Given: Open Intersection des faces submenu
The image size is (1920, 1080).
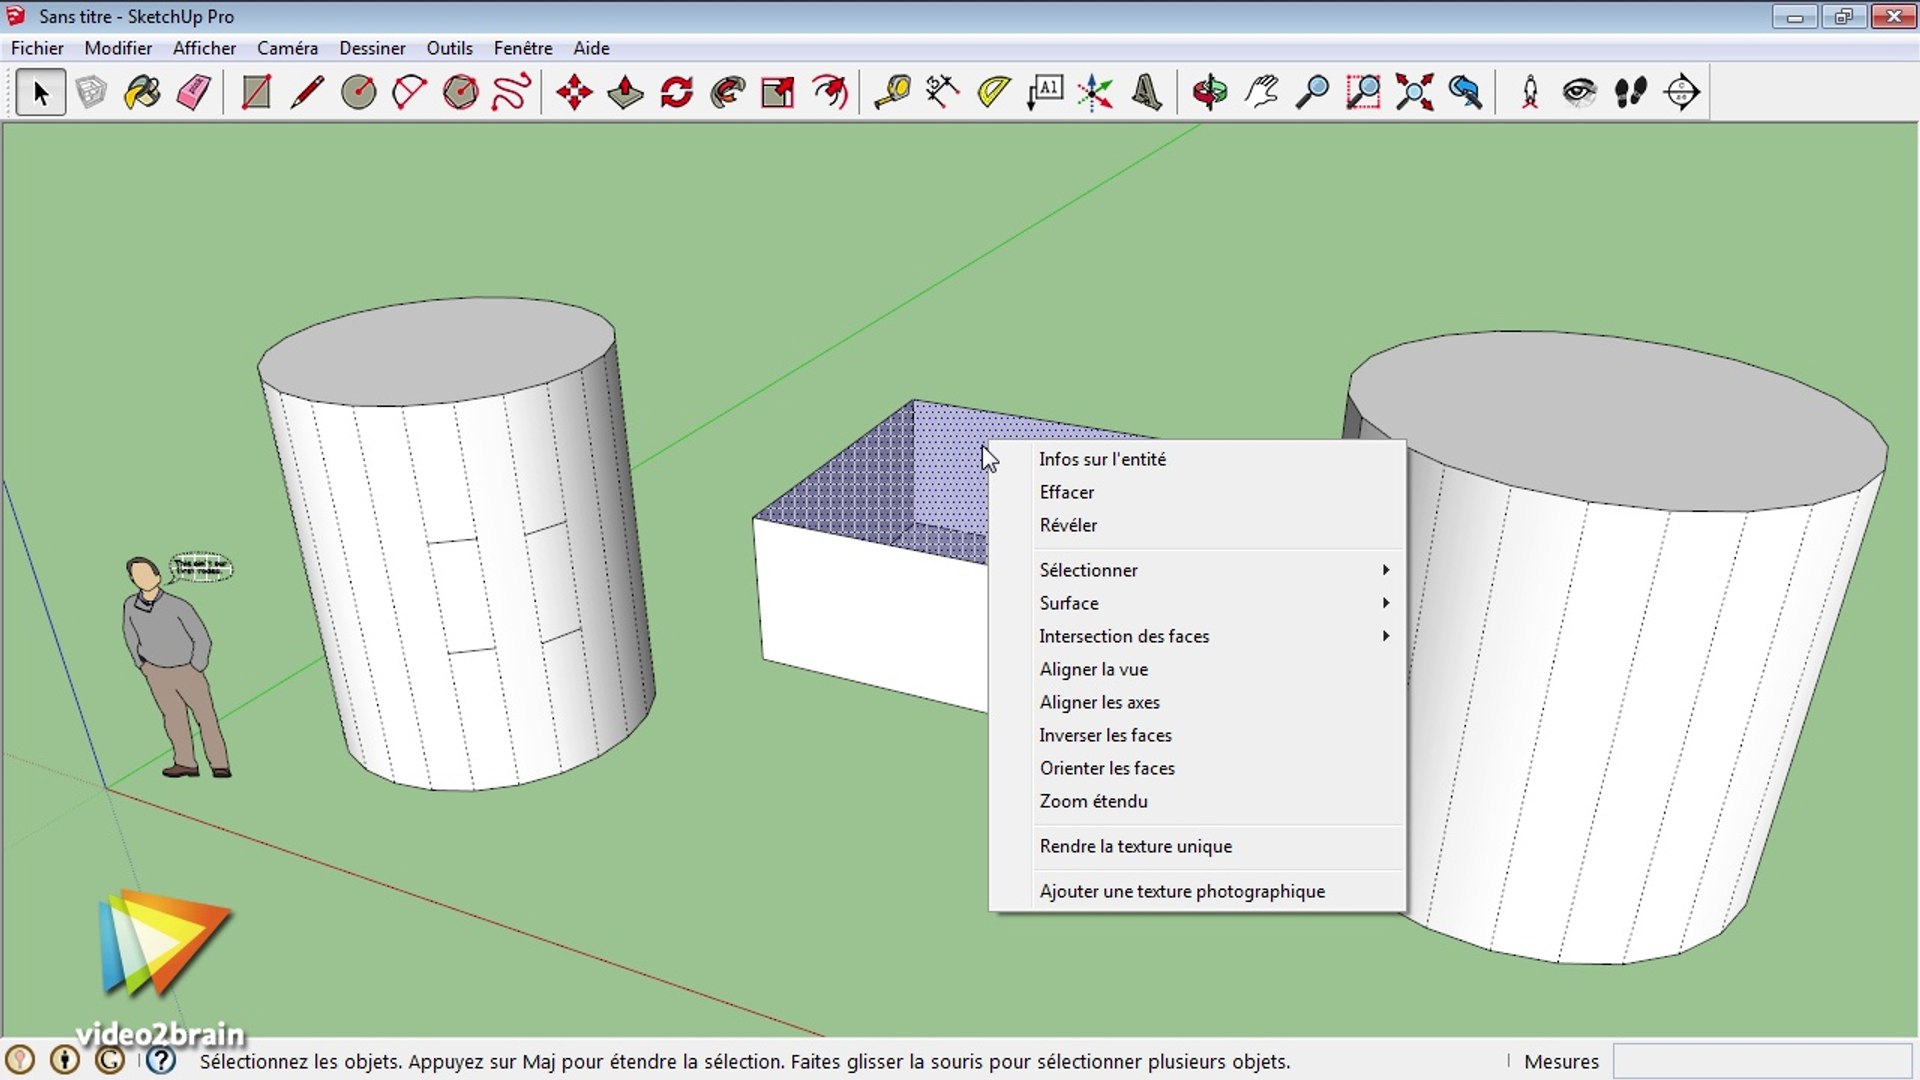Looking at the screenshot, I should (1124, 636).
